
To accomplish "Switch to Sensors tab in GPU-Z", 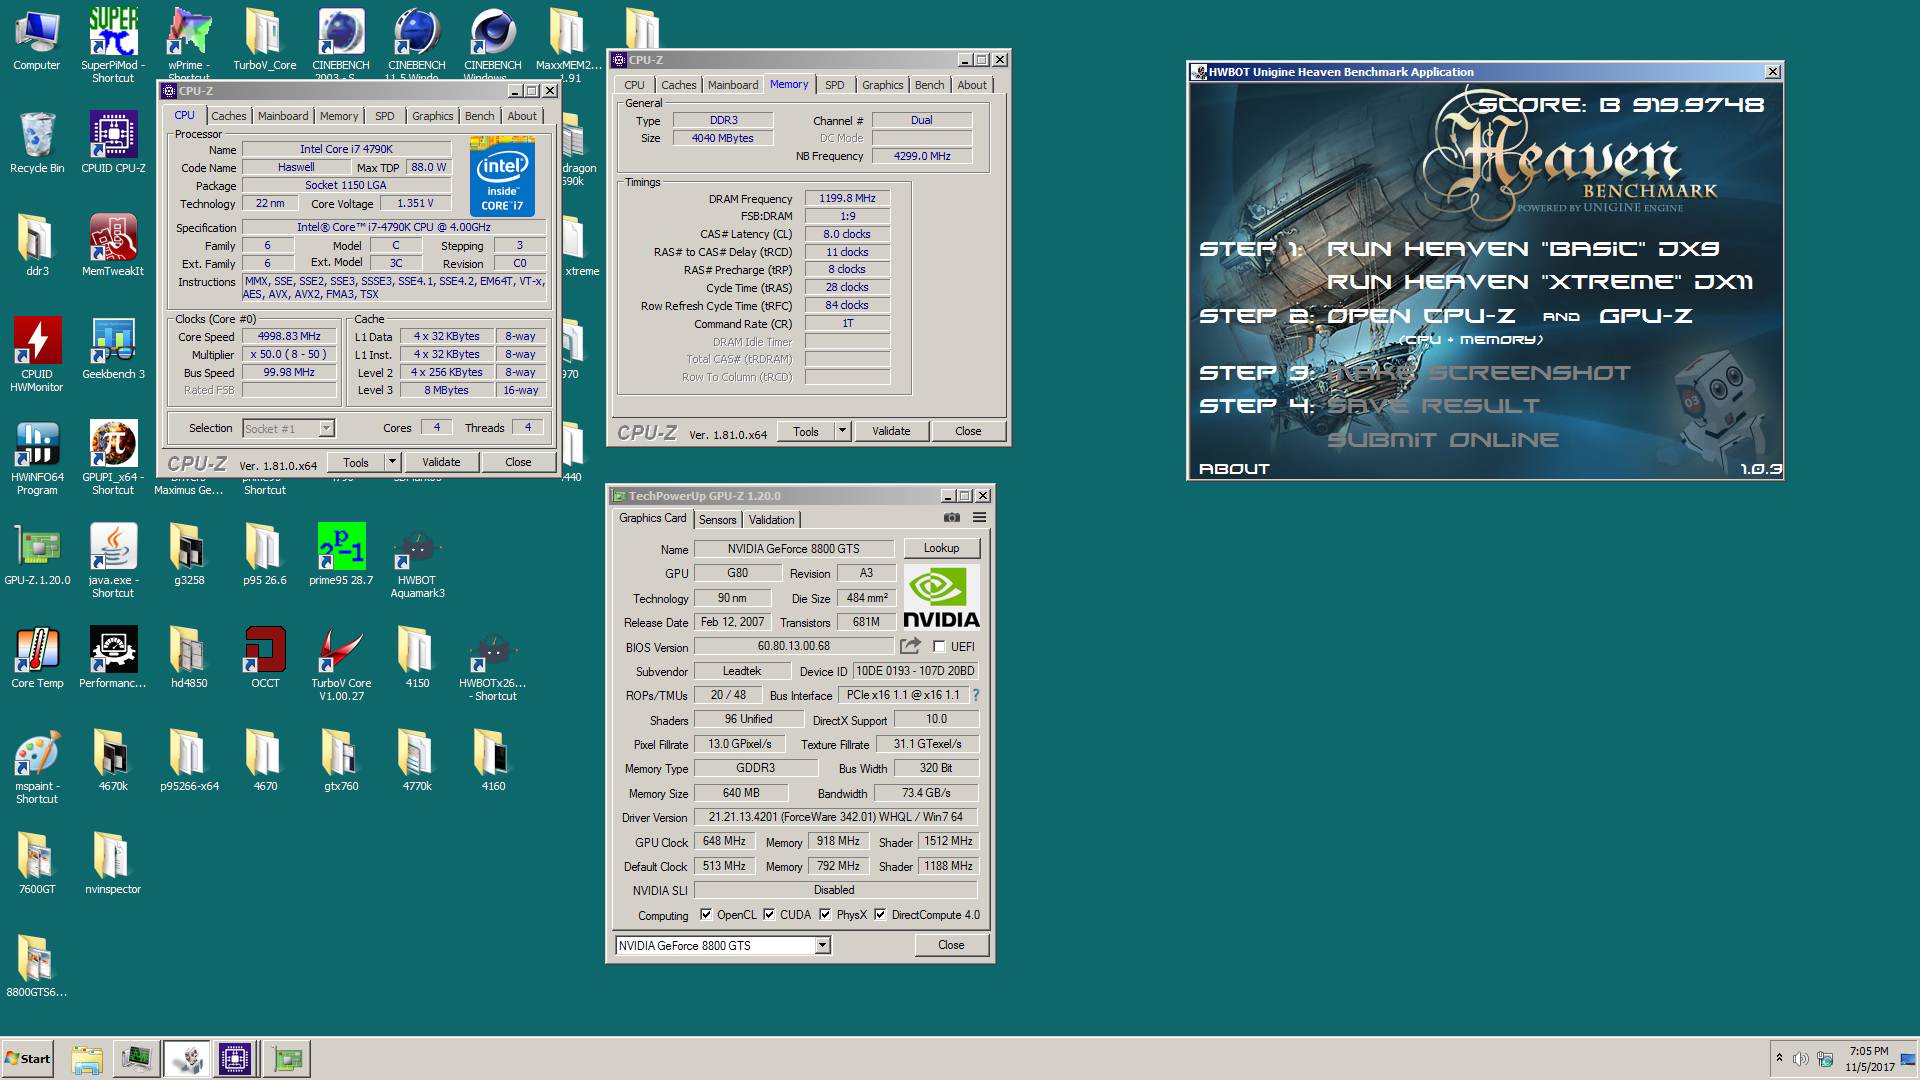I will [x=717, y=519].
